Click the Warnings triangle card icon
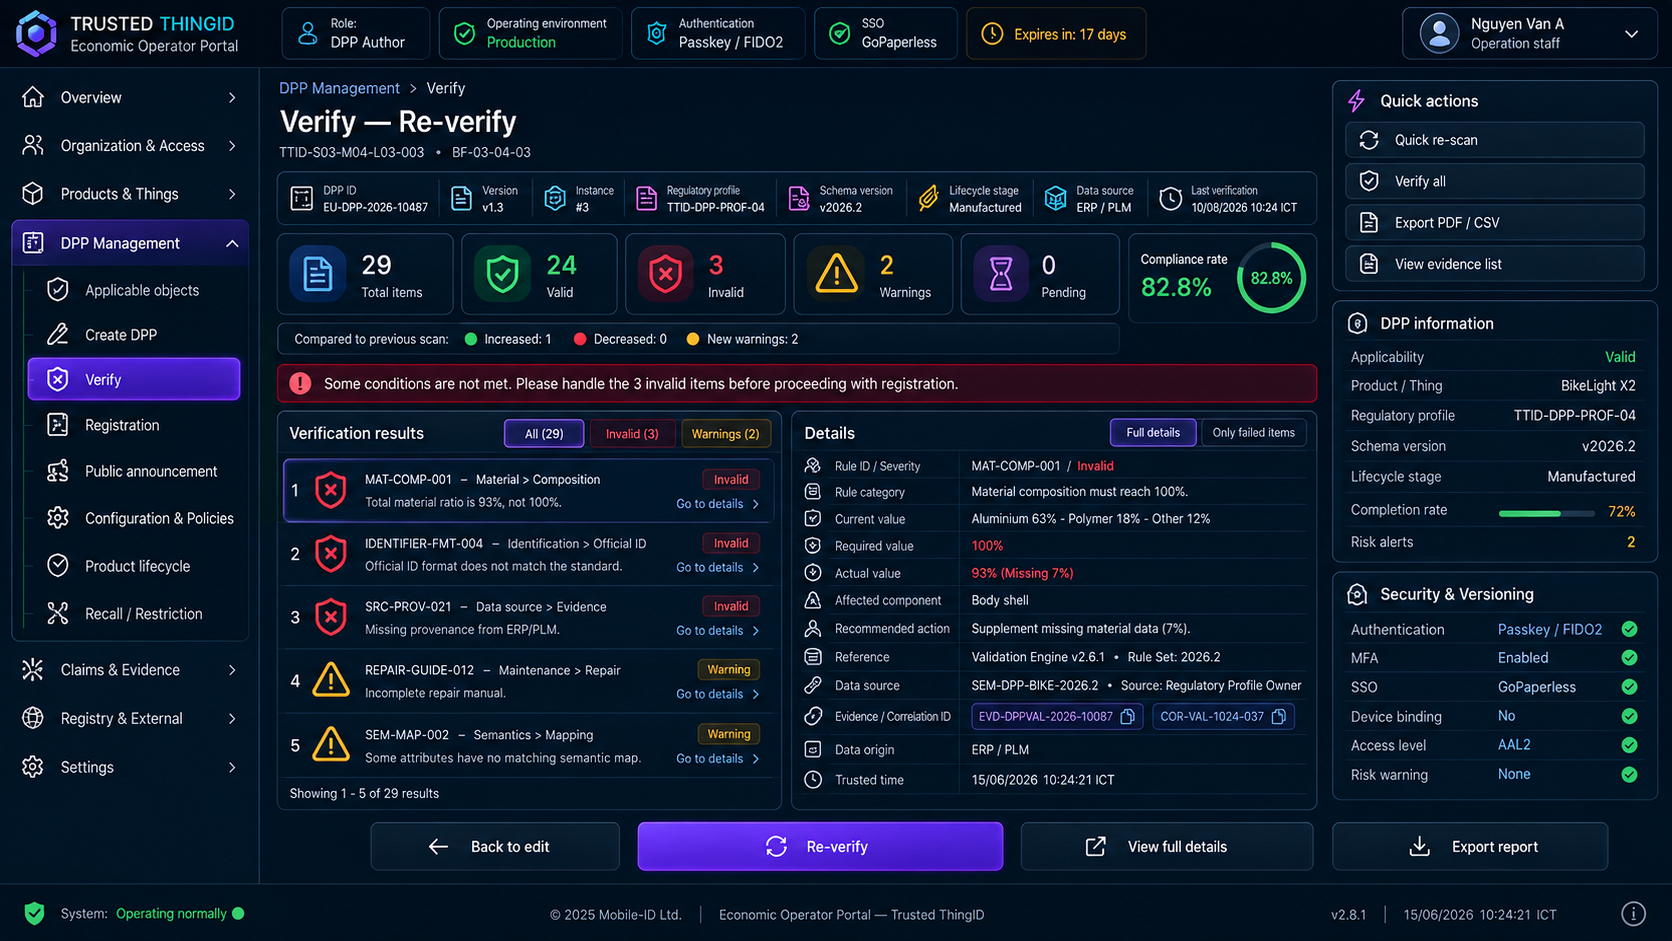Viewport: 1672px width, 941px height. 836,274
